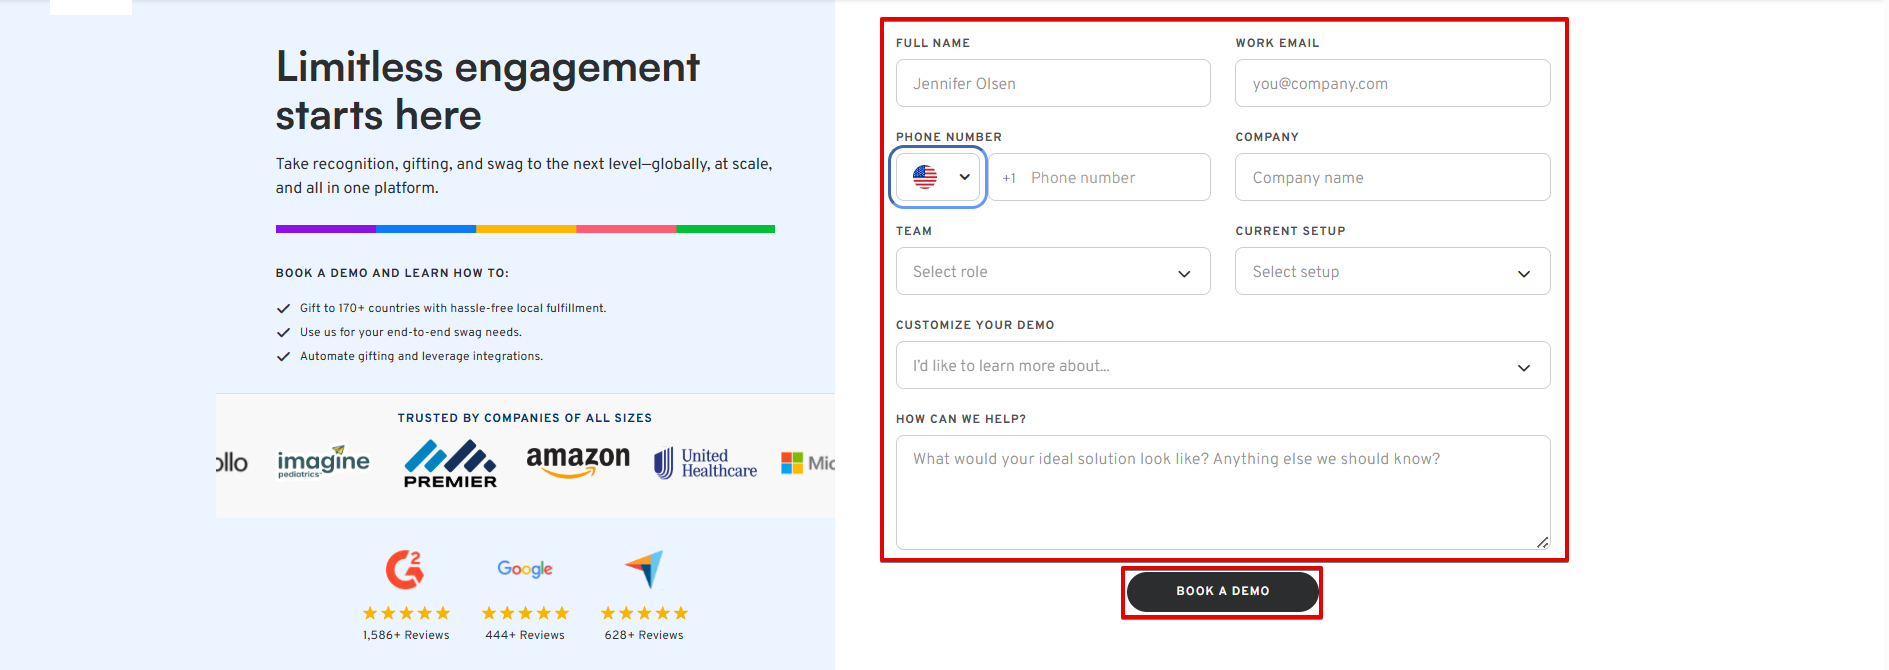Click the Imagine Pediatrics logo
1889x670 pixels.
[x=323, y=462]
